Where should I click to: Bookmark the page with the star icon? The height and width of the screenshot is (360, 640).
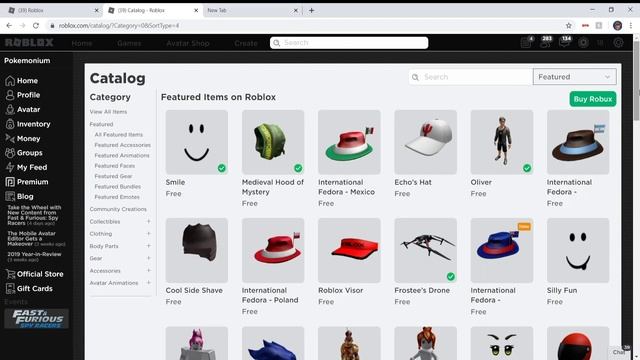click(x=569, y=25)
